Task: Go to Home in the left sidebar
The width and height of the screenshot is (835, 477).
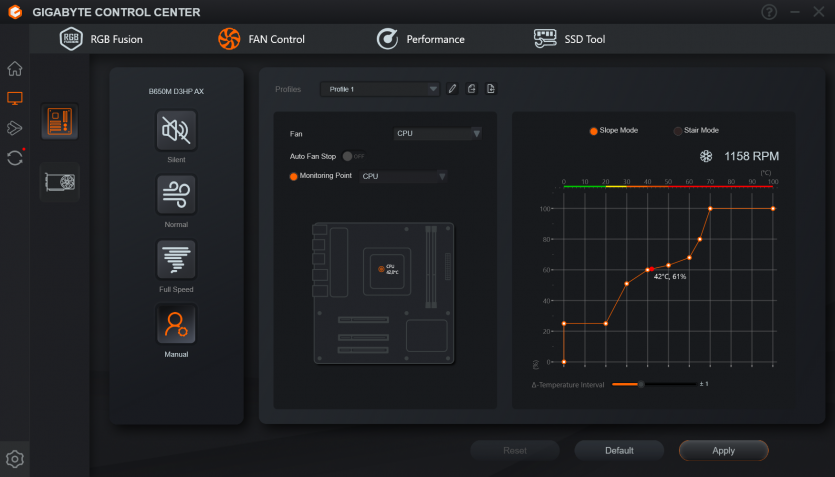Action: point(15,69)
